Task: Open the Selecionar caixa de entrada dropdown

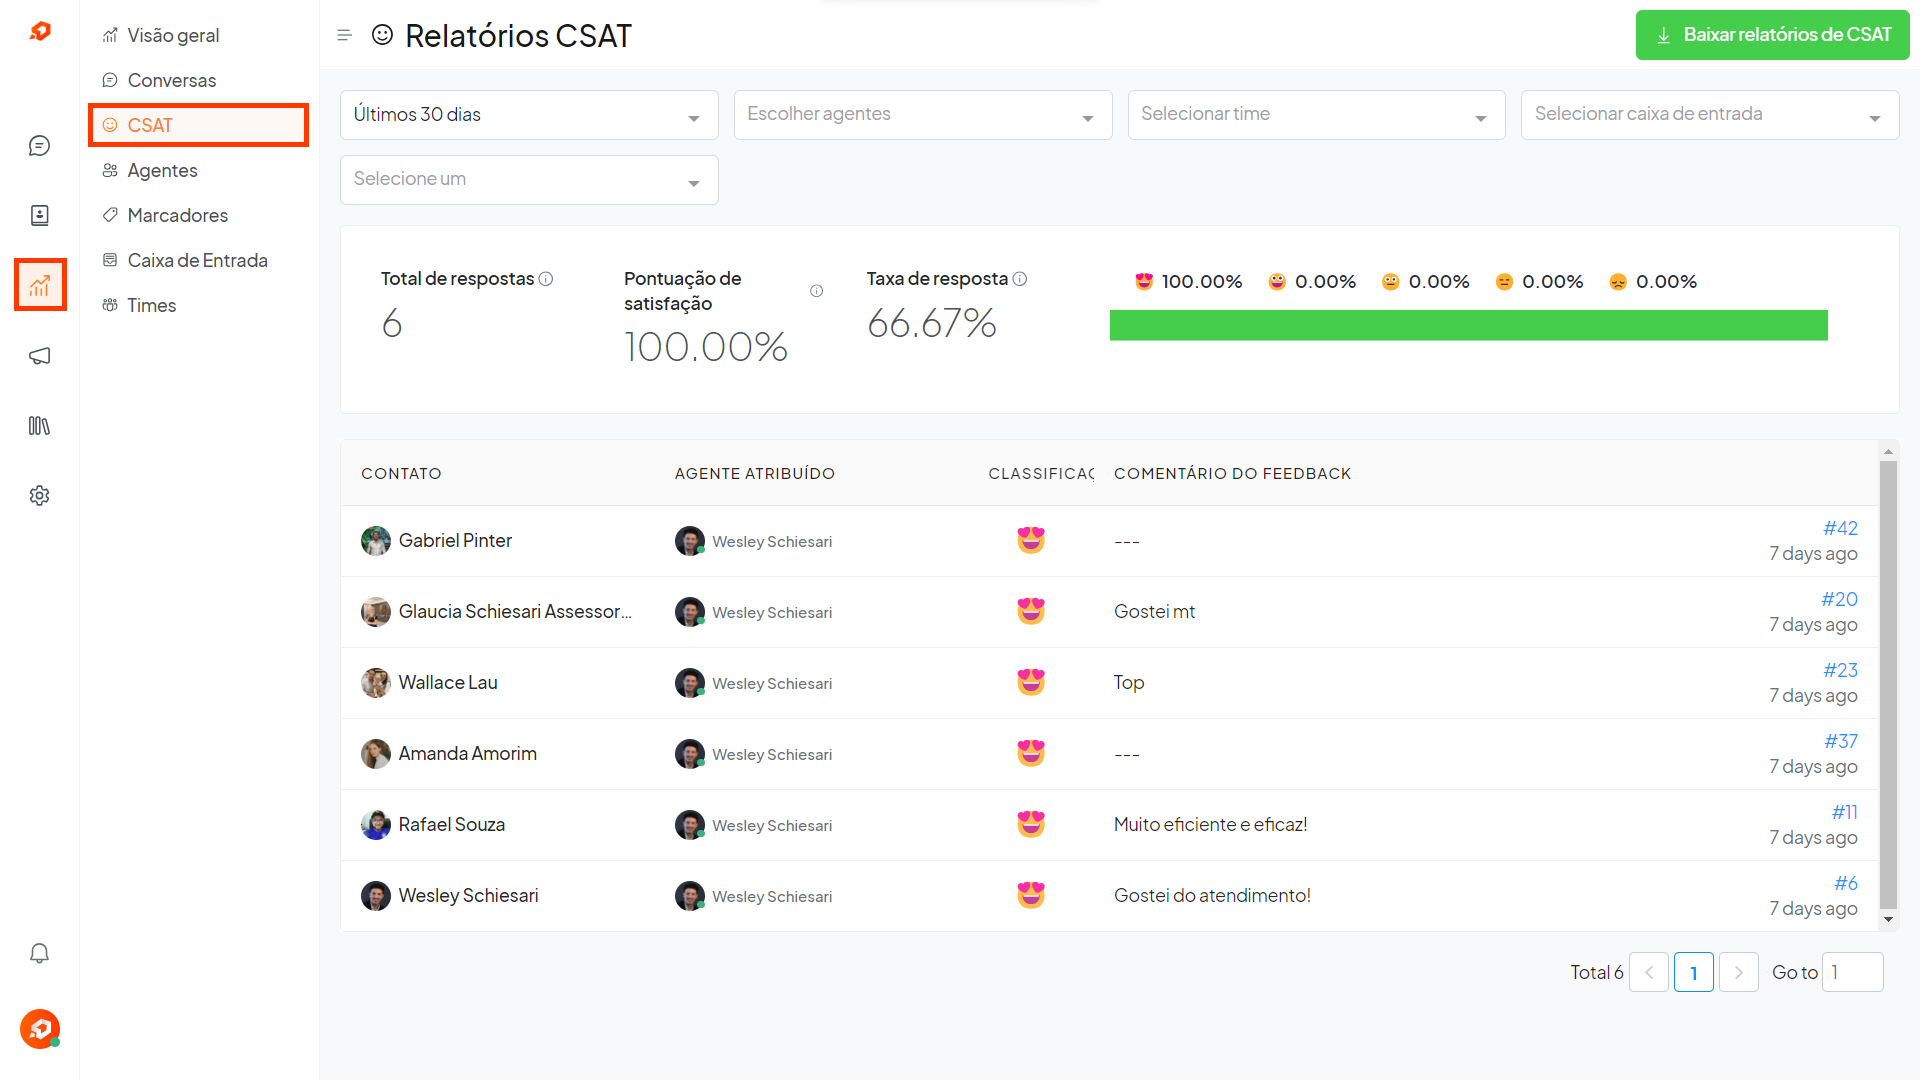Action: pos(1709,115)
